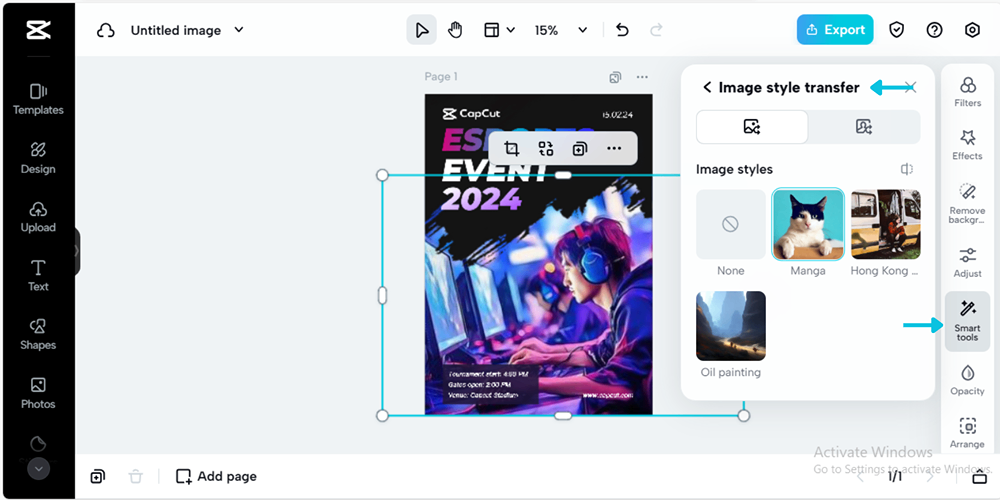Open the Text sidebar panel

click(38, 276)
